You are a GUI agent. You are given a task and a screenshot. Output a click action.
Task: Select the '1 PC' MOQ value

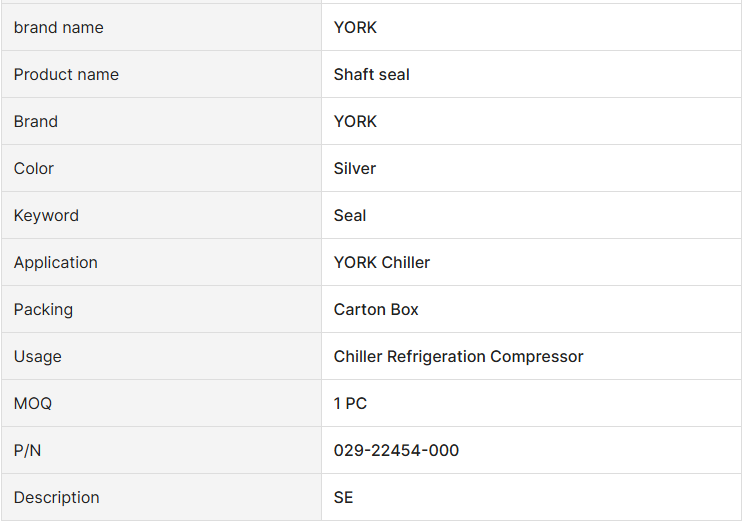pos(350,404)
